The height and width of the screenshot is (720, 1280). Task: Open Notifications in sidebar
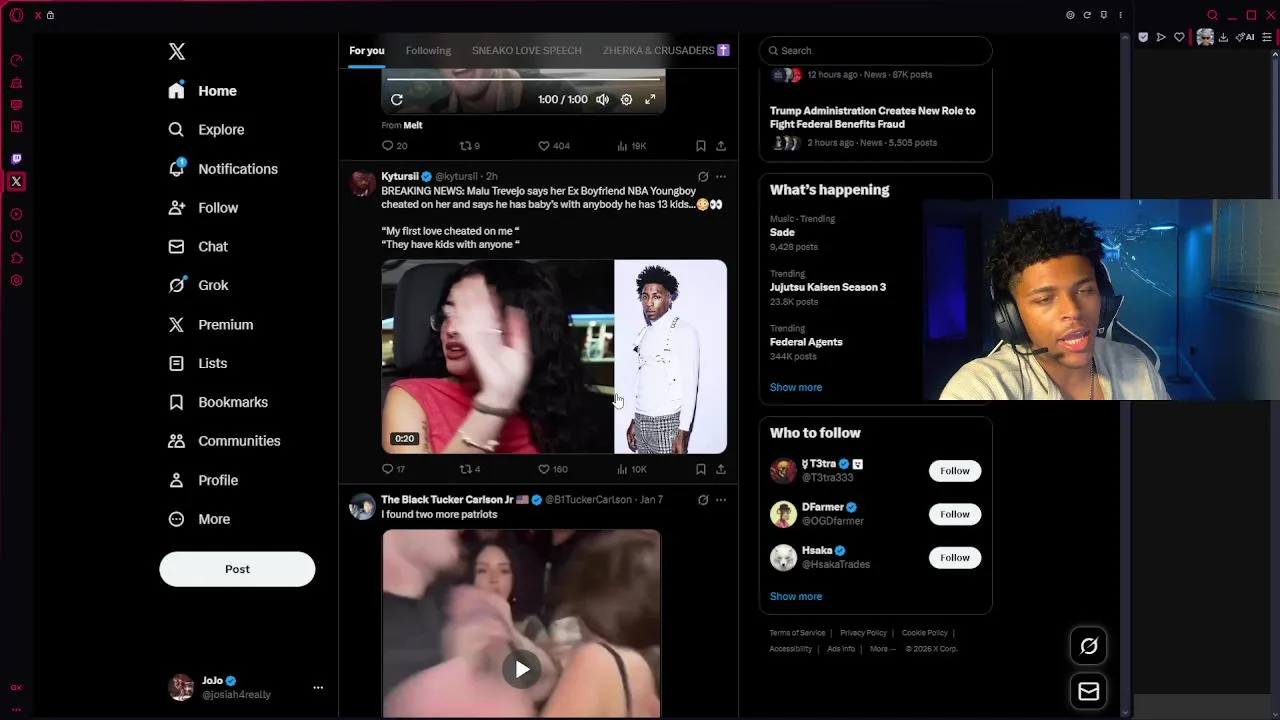[223, 169]
